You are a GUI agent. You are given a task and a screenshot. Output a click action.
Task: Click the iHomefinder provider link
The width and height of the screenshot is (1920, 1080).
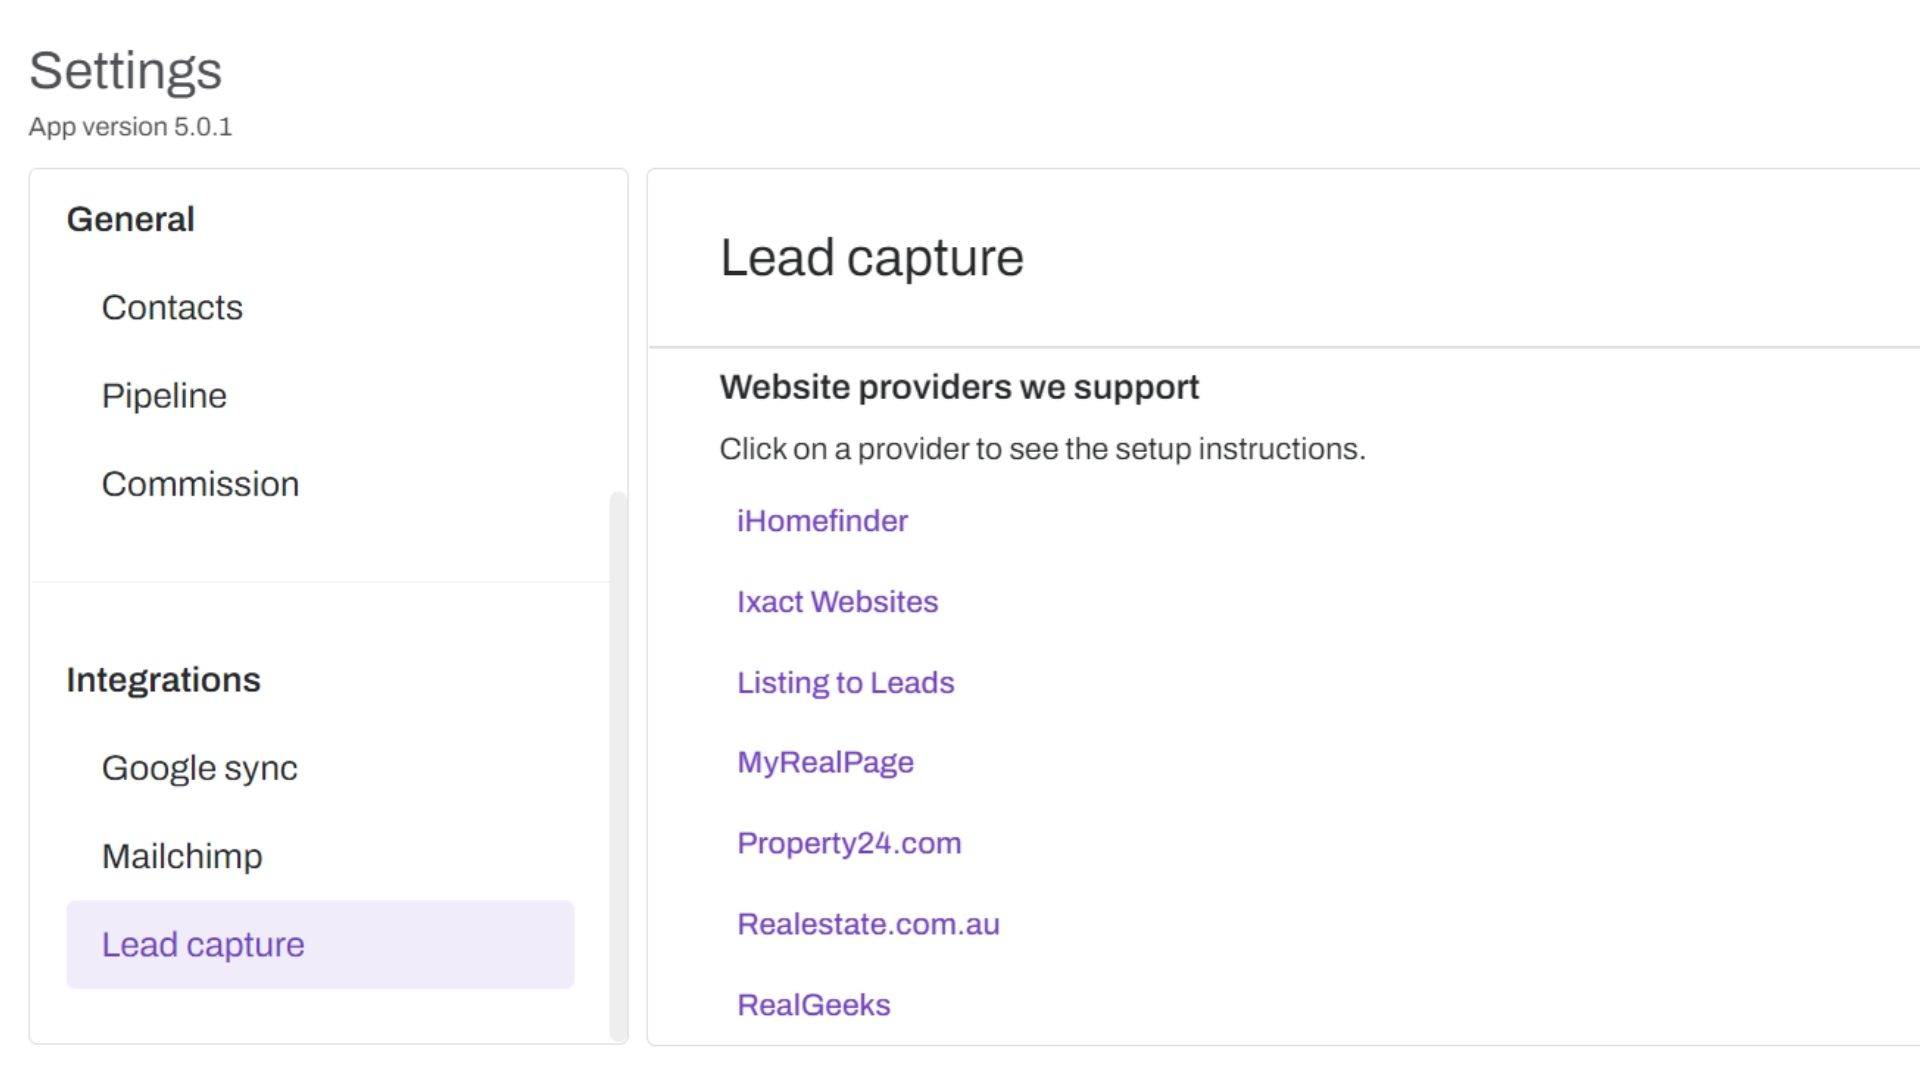point(820,520)
